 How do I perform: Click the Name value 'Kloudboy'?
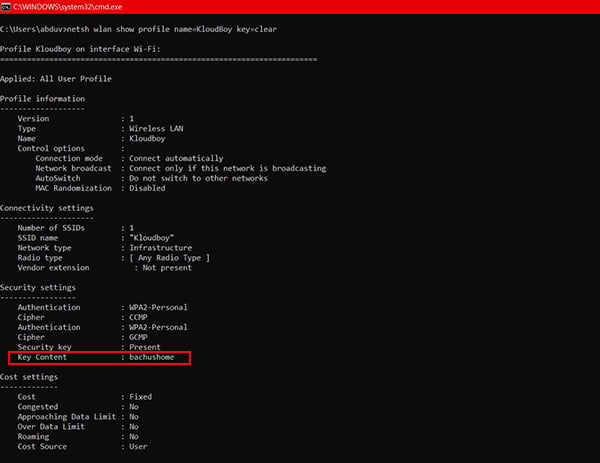click(x=147, y=139)
